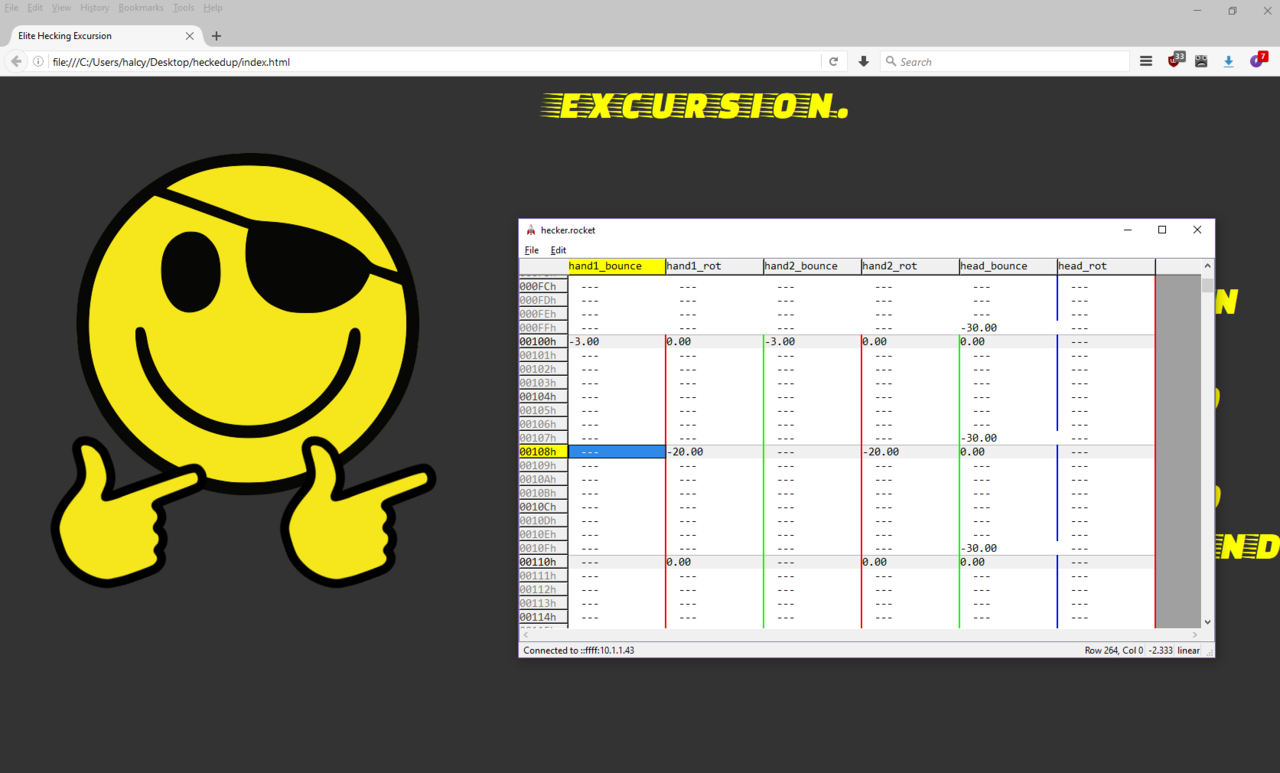The height and width of the screenshot is (773, 1280).
Task: Click the uBlock Origin extension icon
Action: point(1174,62)
